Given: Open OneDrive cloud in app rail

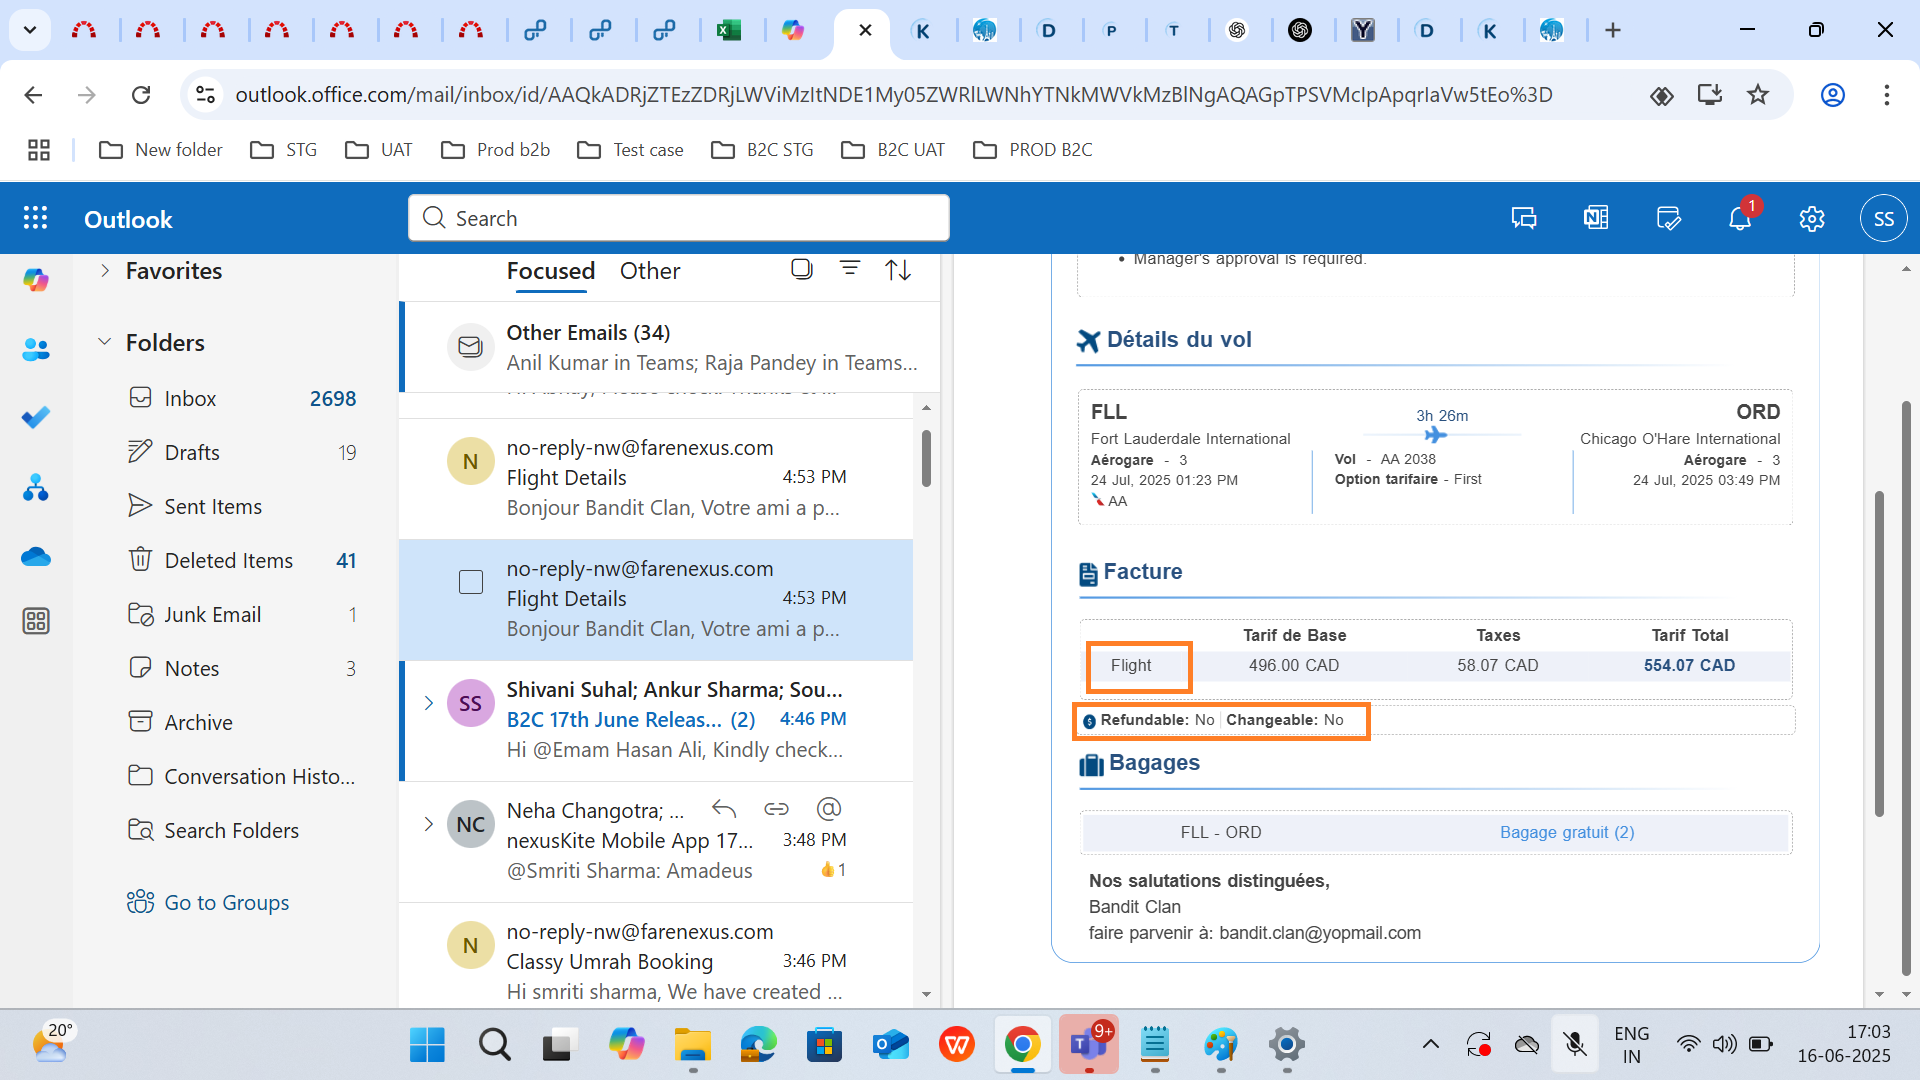Looking at the screenshot, I should [x=36, y=556].
